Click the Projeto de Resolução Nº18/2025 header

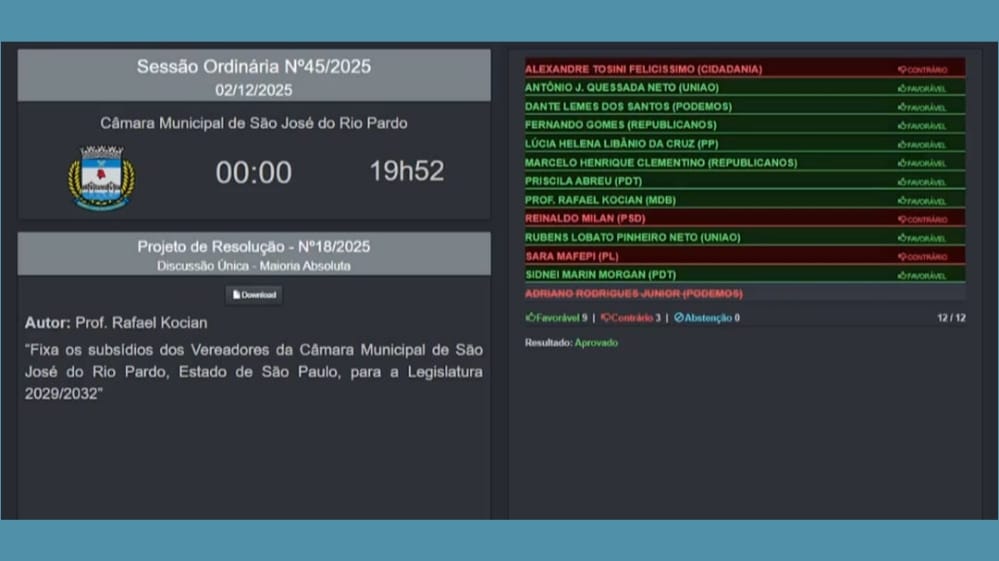(254, 247)
